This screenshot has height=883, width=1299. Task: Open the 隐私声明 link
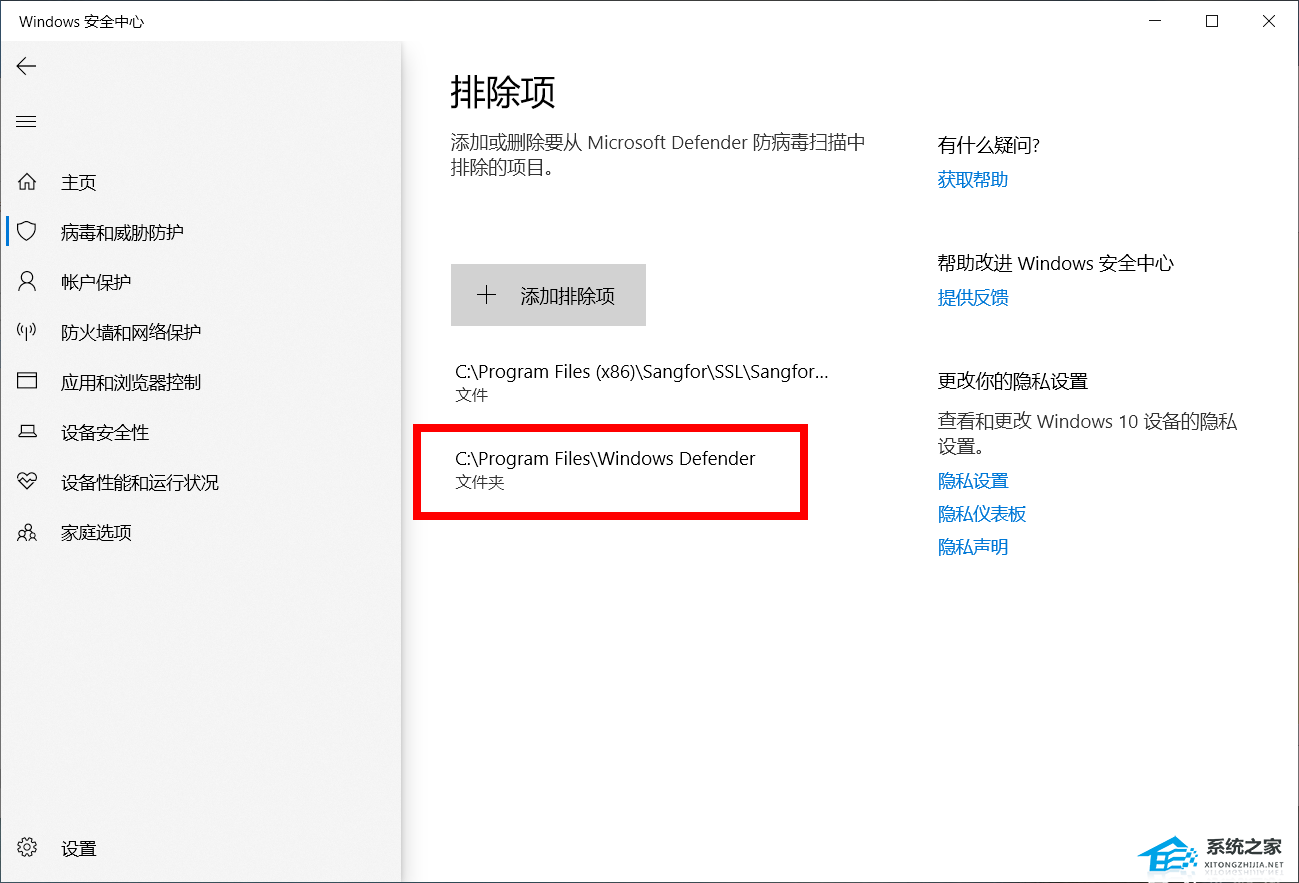[973, 547]
